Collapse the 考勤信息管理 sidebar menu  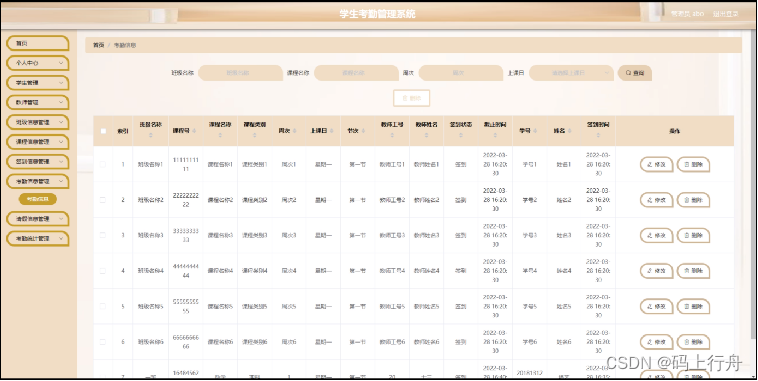pyautogui.click(x=38, y=181)
